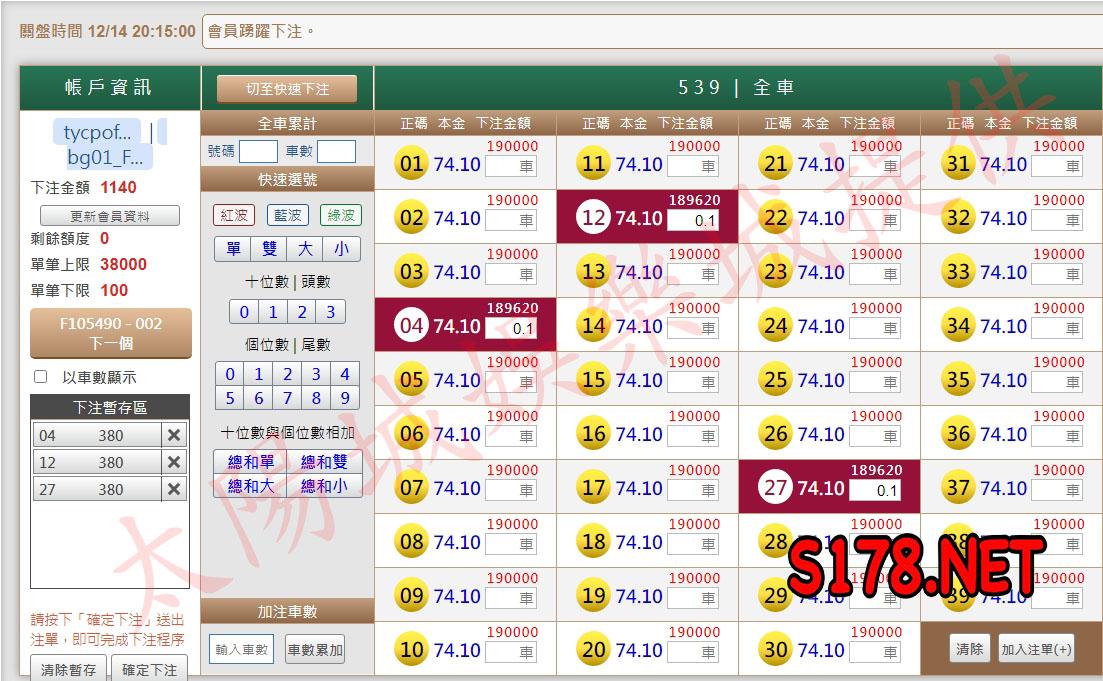Choose 總和雙 sum filter
The image size is (1103, 681).
(324, 462)
